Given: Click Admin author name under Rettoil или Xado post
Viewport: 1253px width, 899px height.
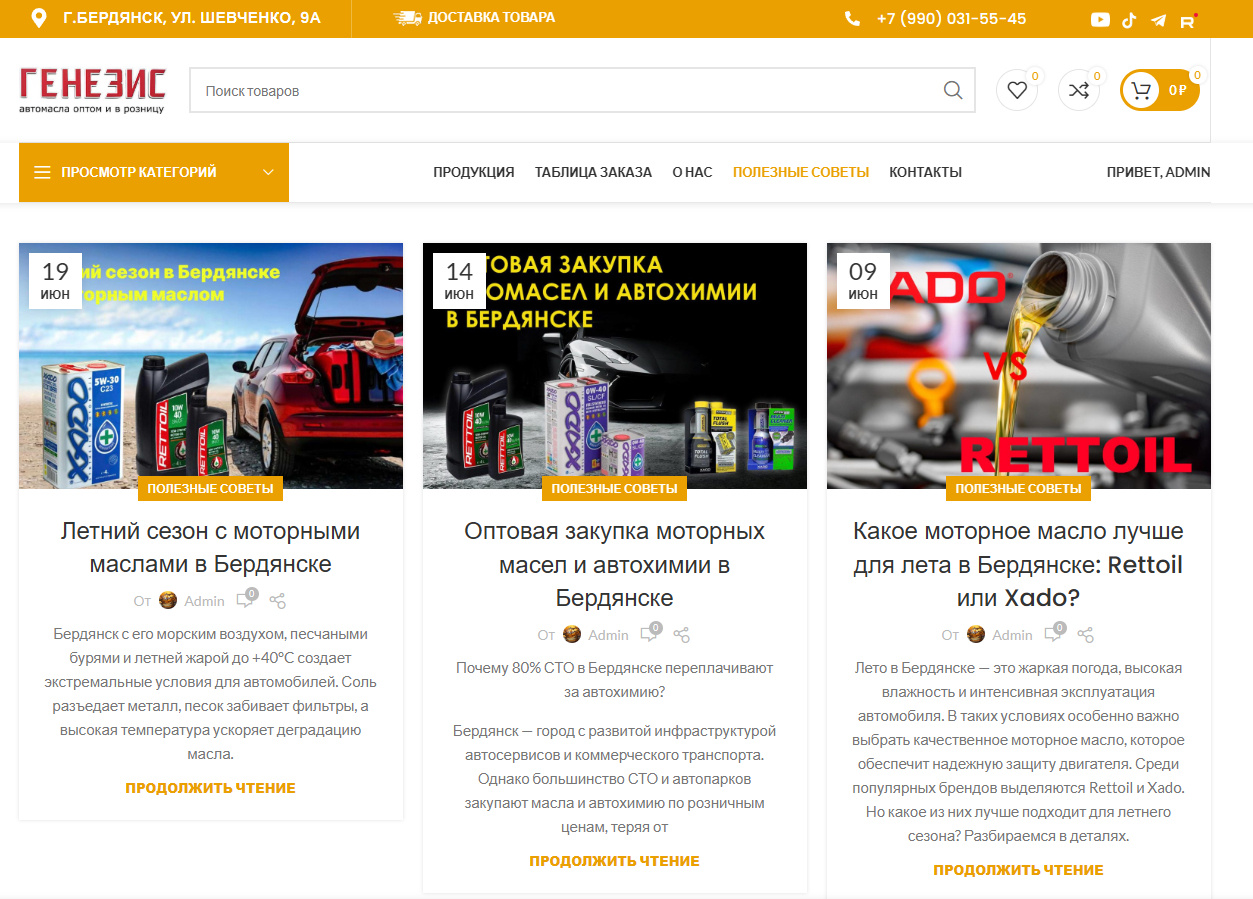Looking at the screenshot, I should click(1013, 635).
